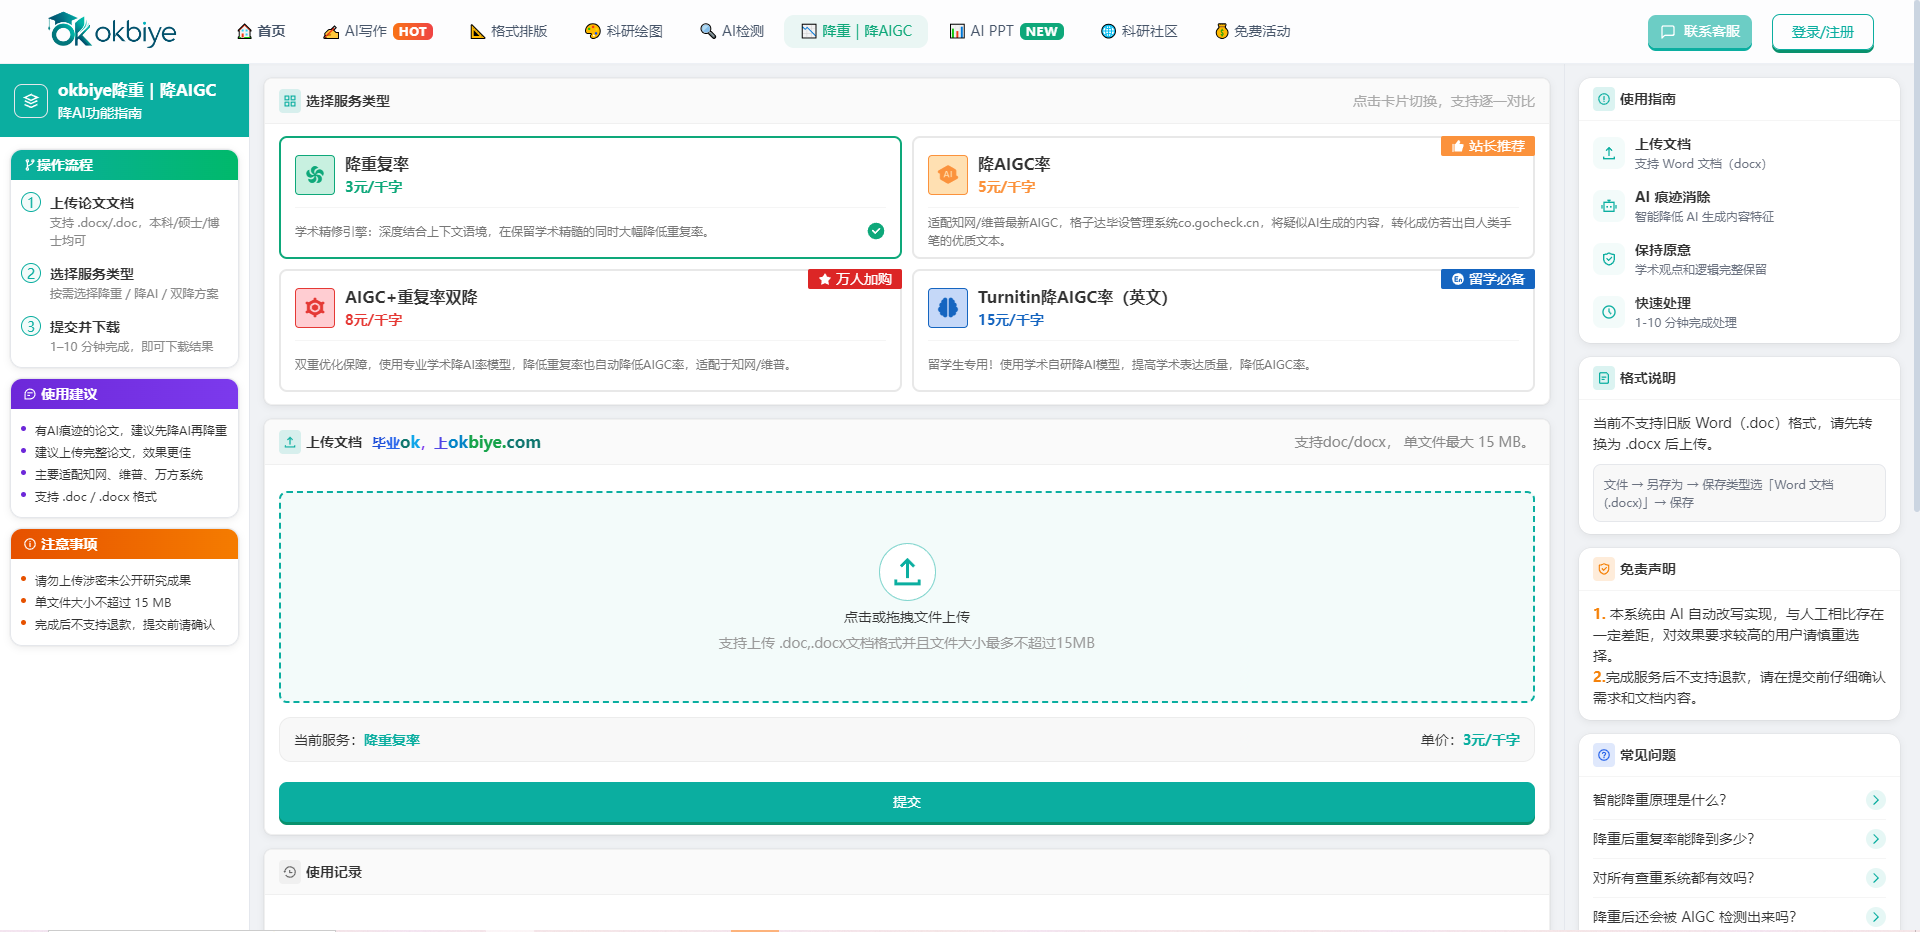Open the 毕业ok, 上okbiye.com link
Viewport: 1920px width, 932px height.
coord(456,442)
